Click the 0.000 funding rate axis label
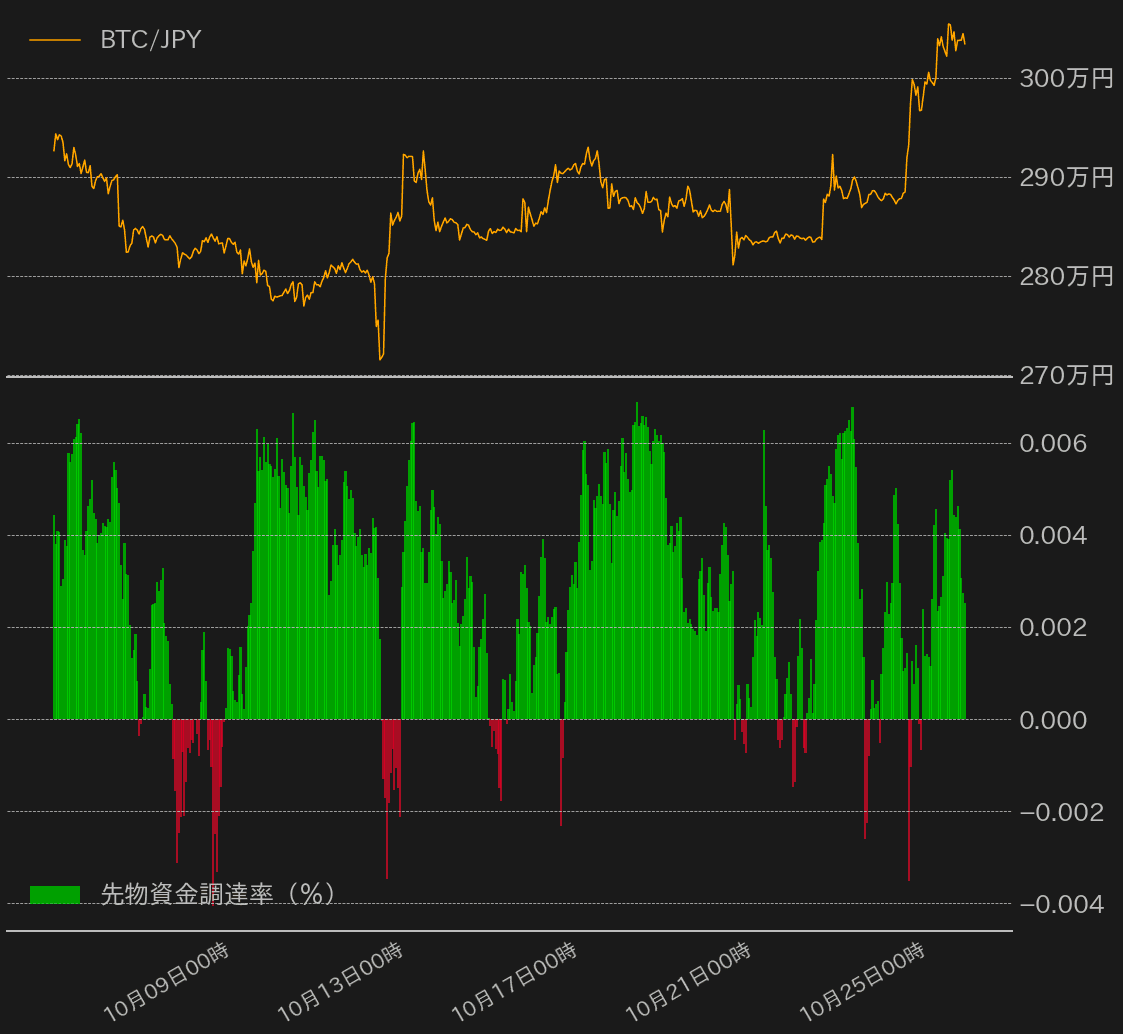Image resolution: width=1123 pixels, height=1034 pixels. click(1053, 719)
